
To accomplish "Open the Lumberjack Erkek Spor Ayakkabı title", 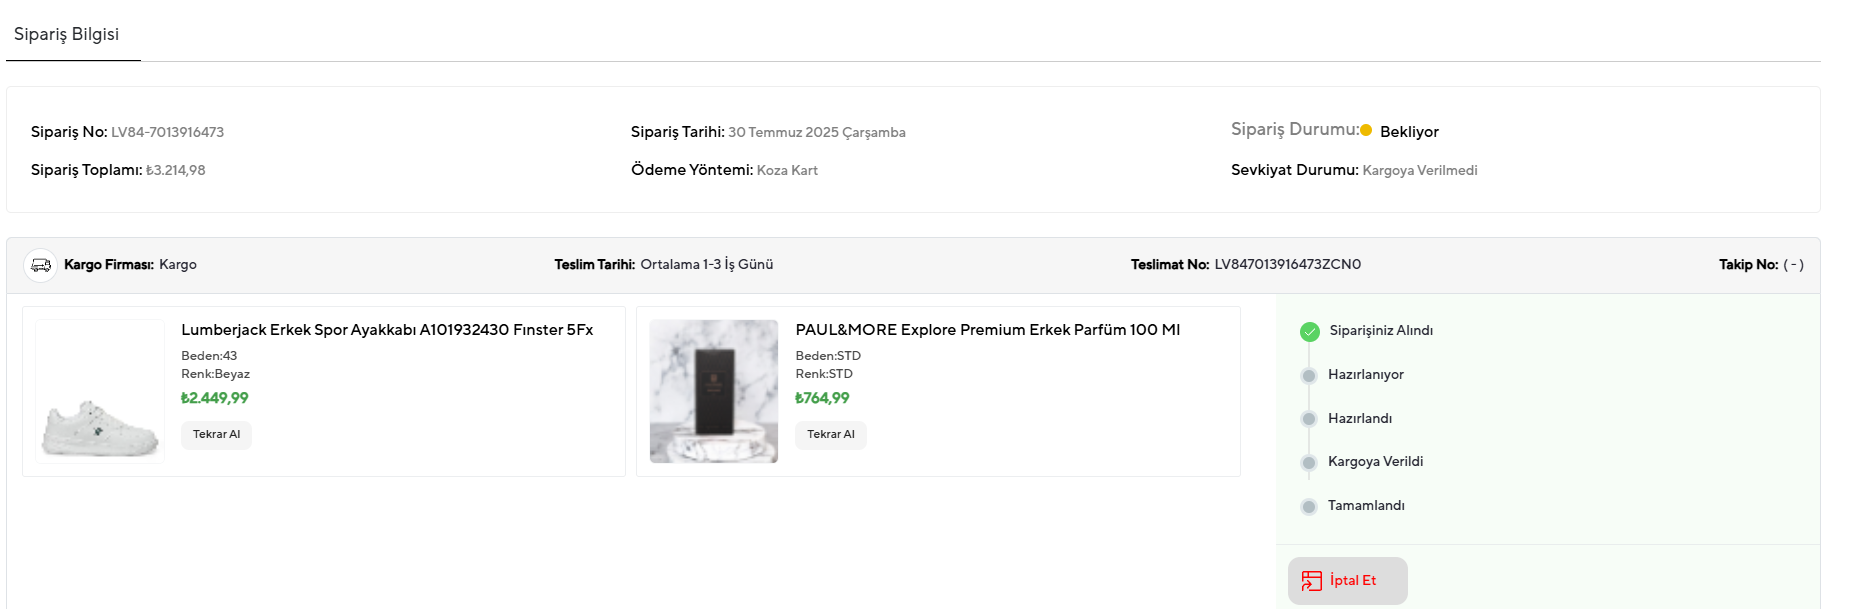I will point(387,330).
